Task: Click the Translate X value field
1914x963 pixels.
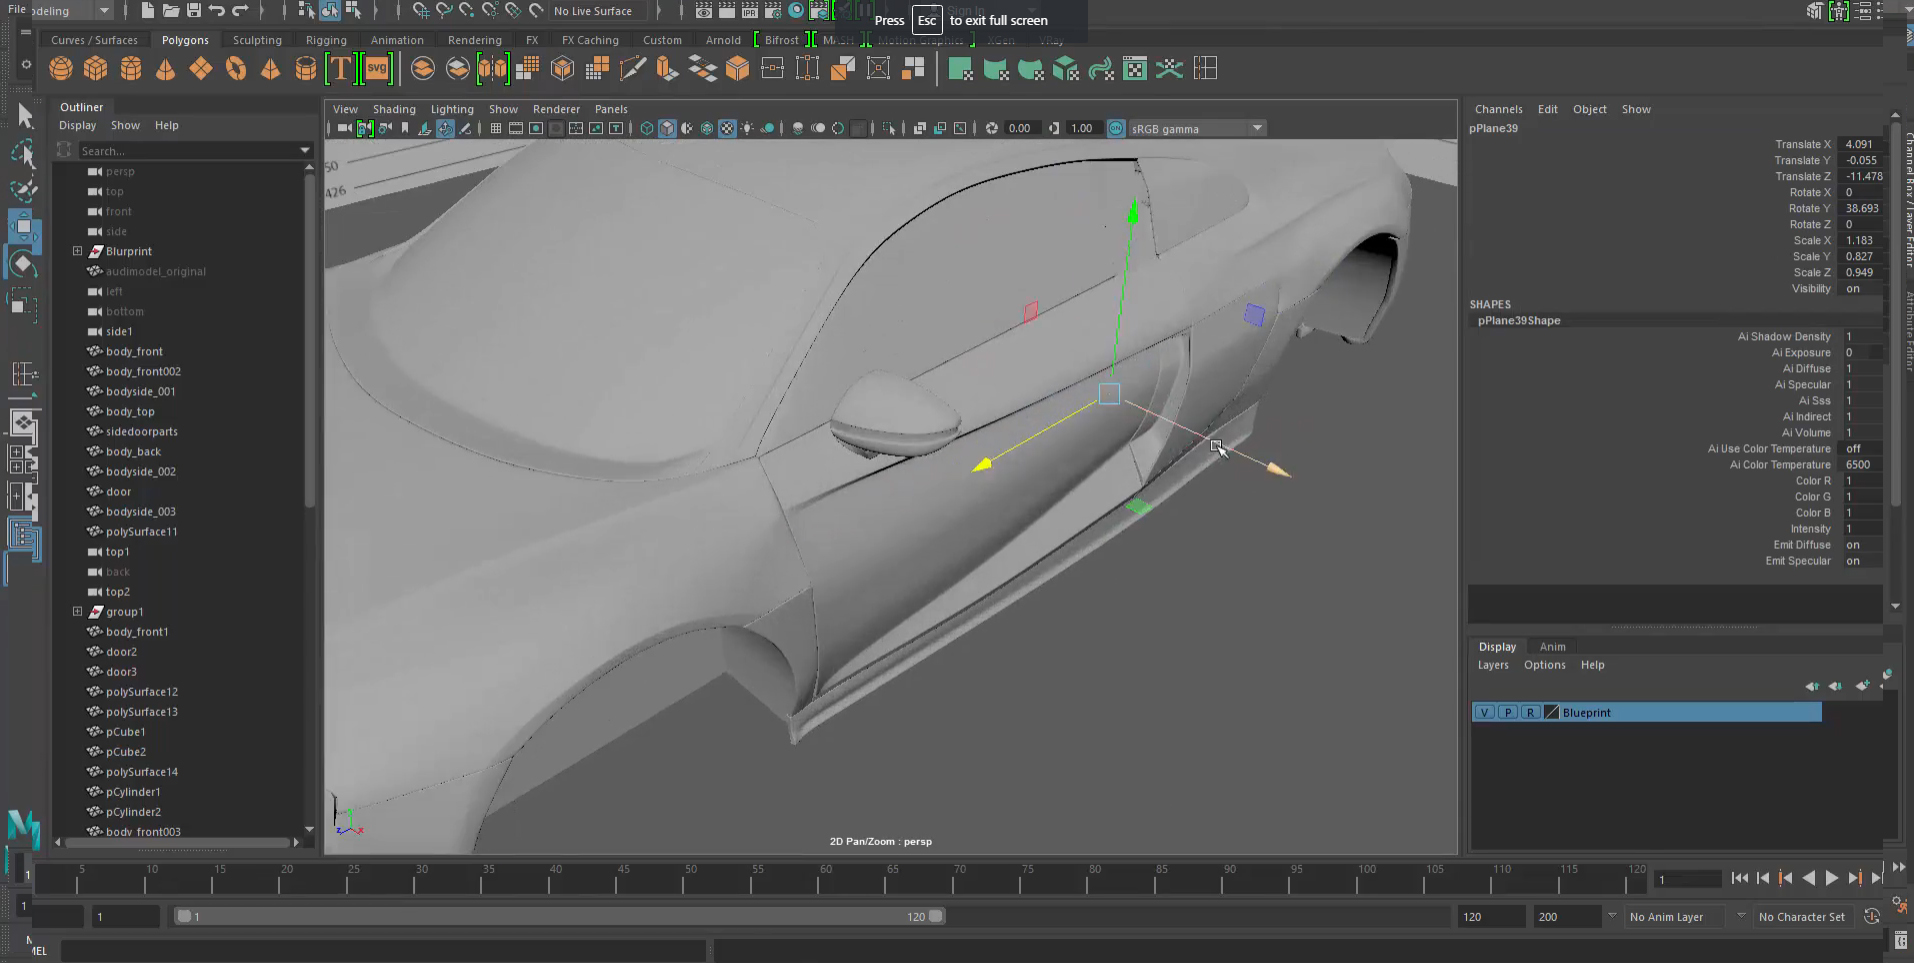Action: 1859,144
